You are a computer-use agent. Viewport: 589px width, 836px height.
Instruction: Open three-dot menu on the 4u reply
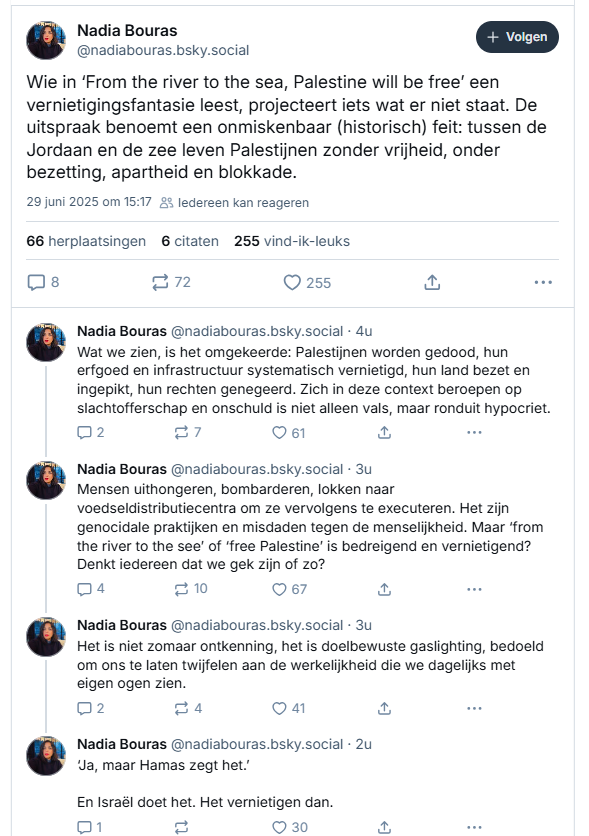pos(474,432)
